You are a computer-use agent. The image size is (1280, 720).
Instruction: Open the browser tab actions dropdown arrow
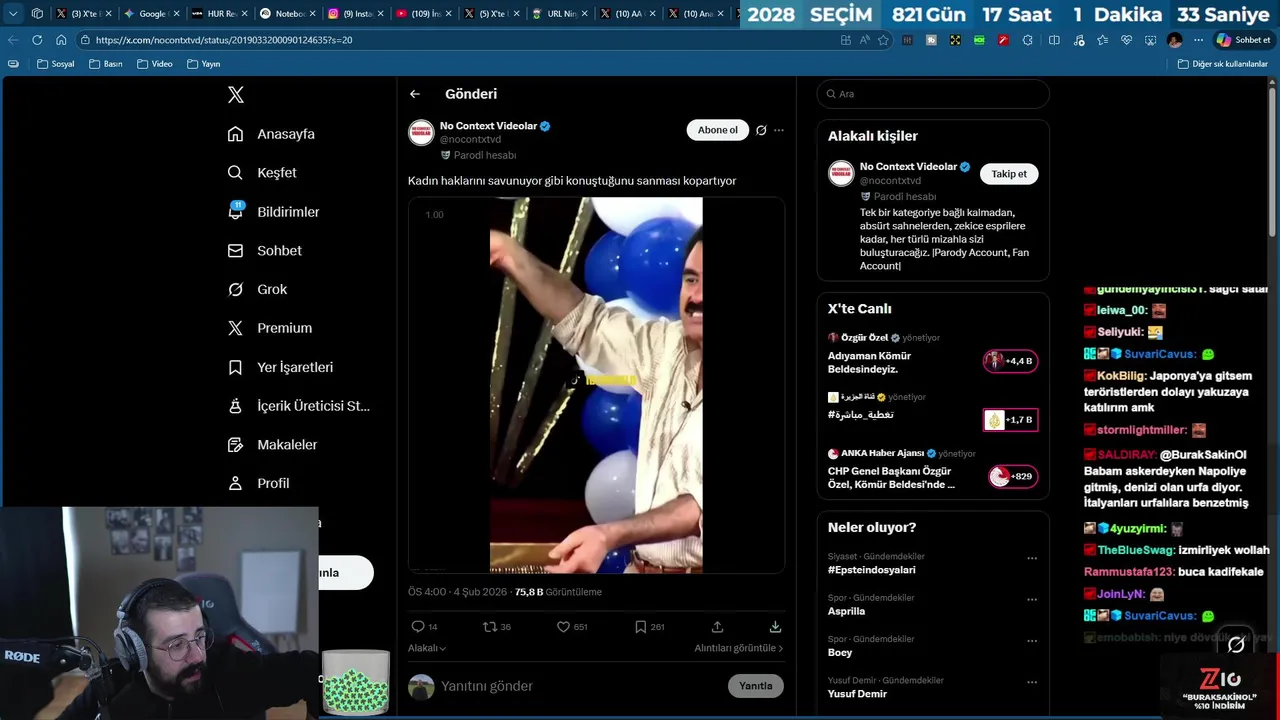pyautogui.click(x=13, y=14)
